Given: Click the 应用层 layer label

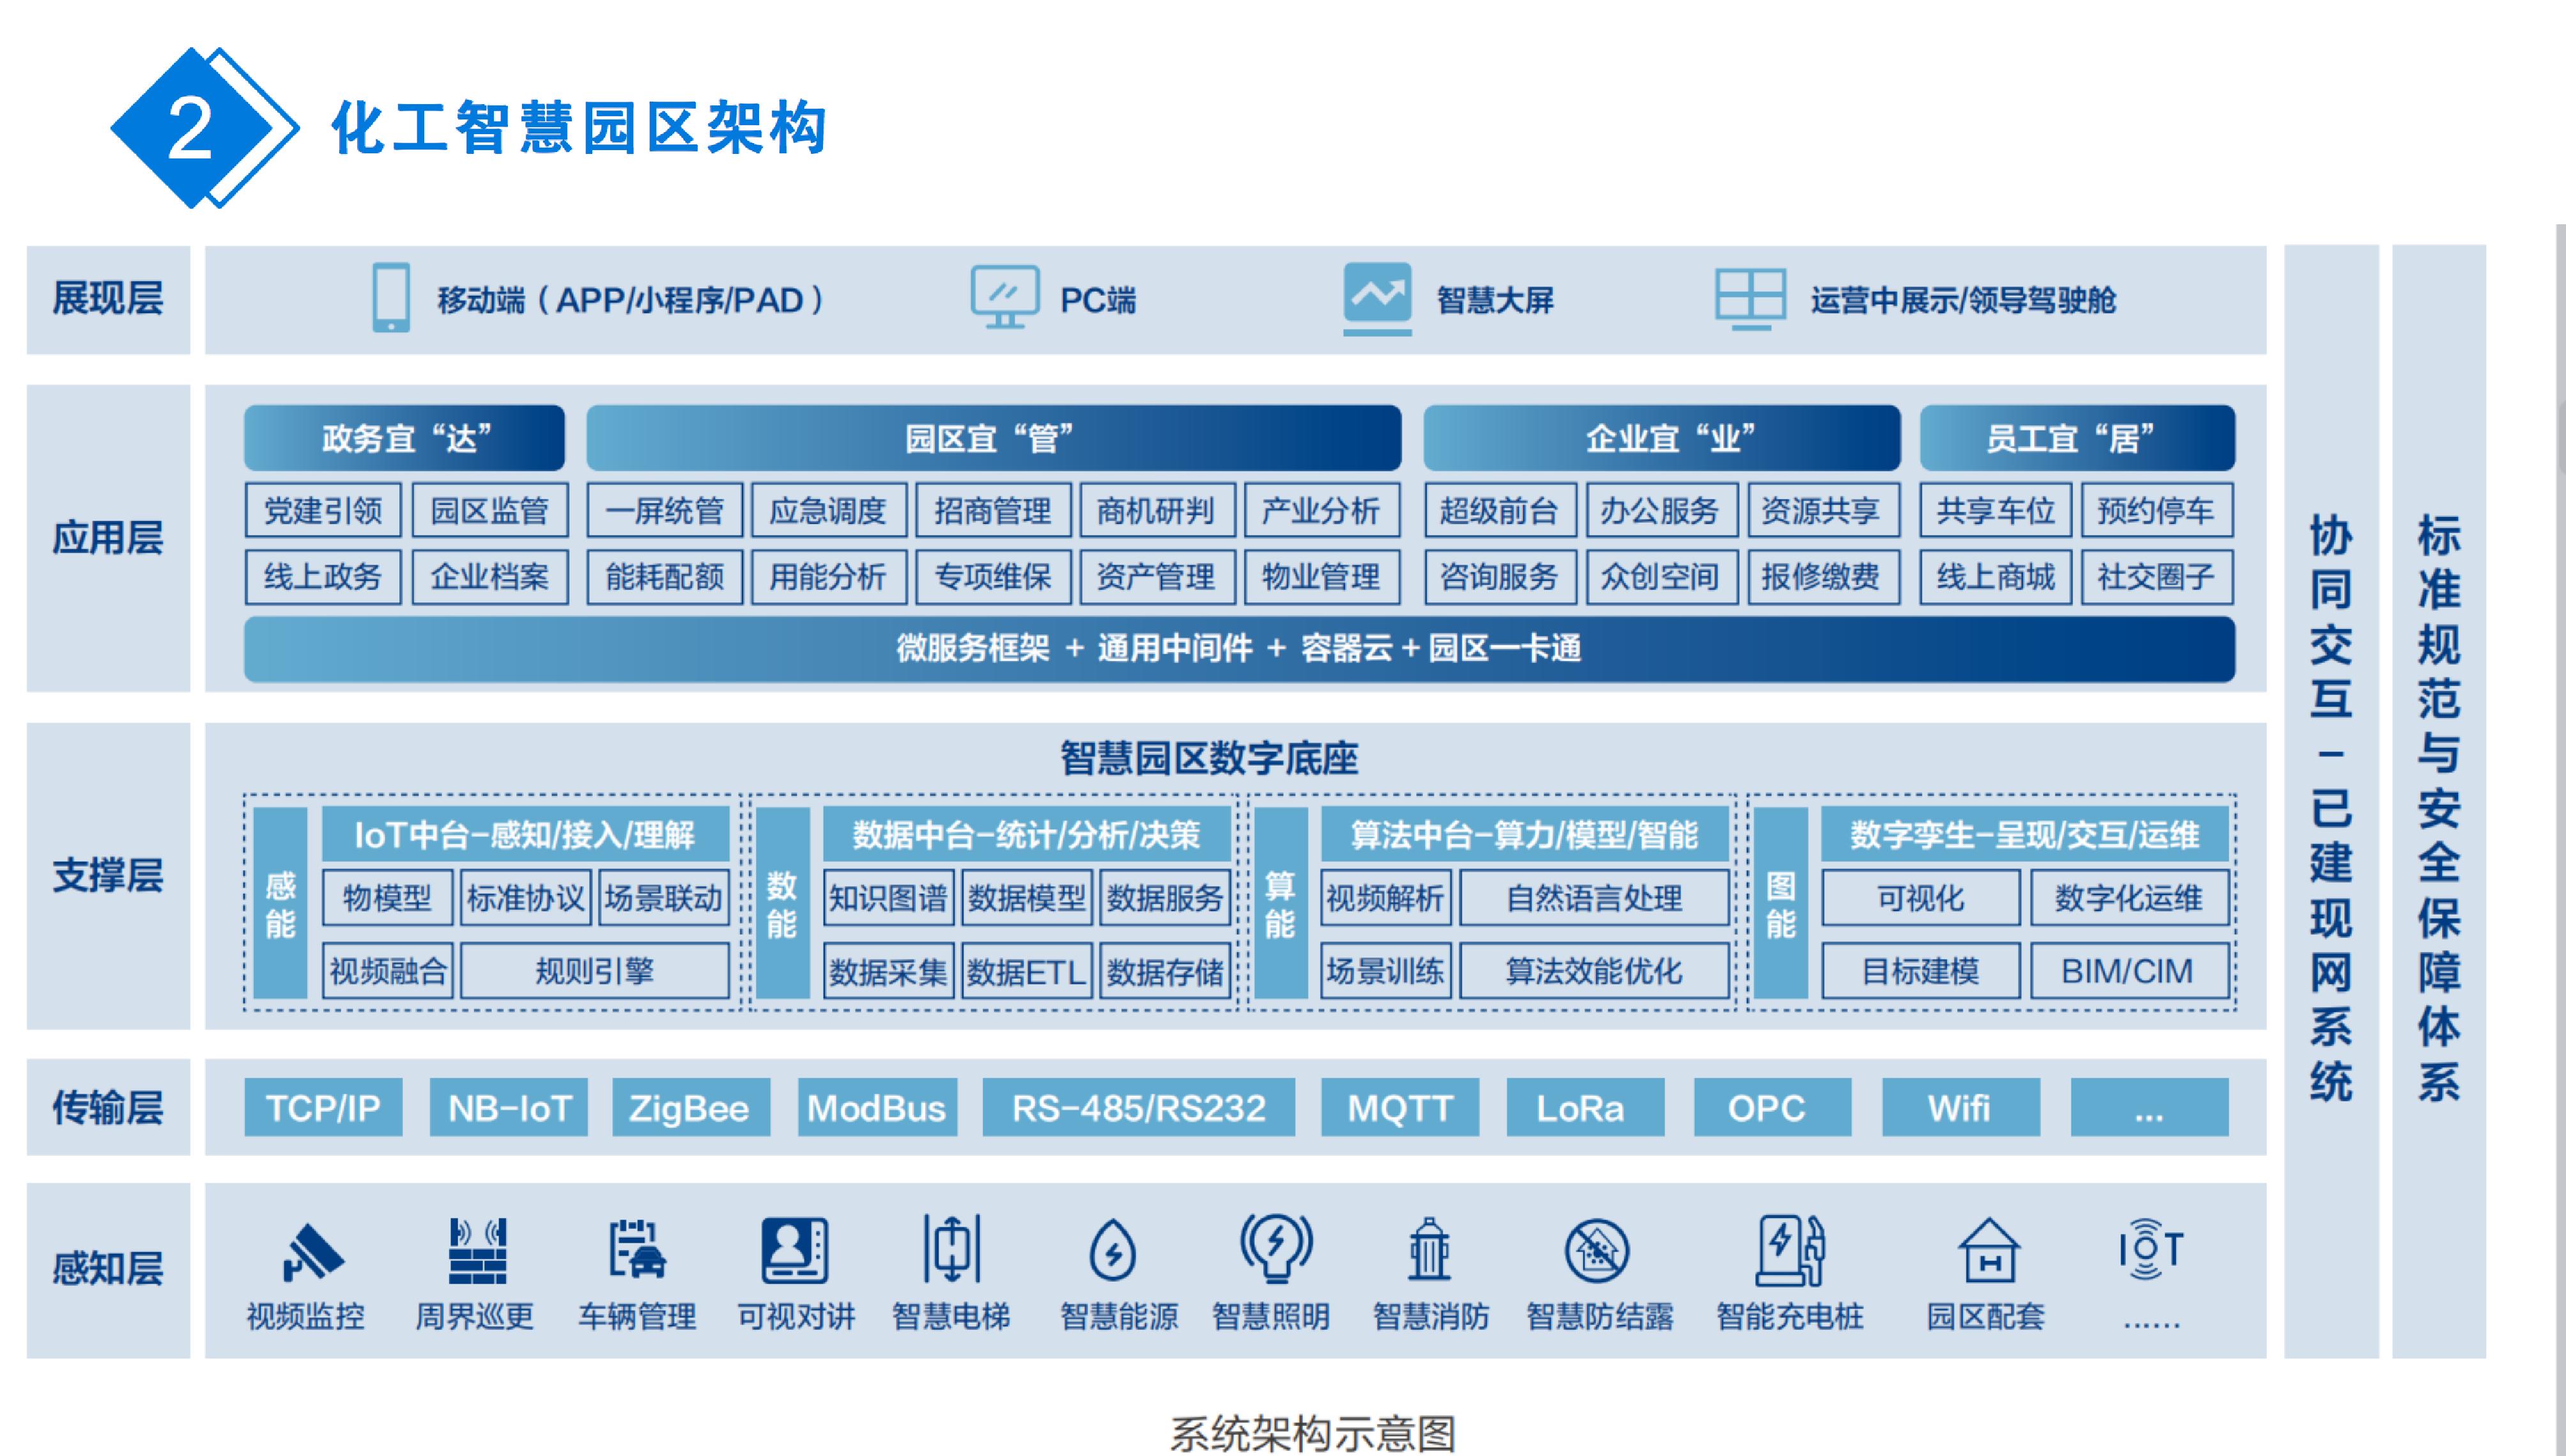Looking at the screenshot, I should (108, 538).
